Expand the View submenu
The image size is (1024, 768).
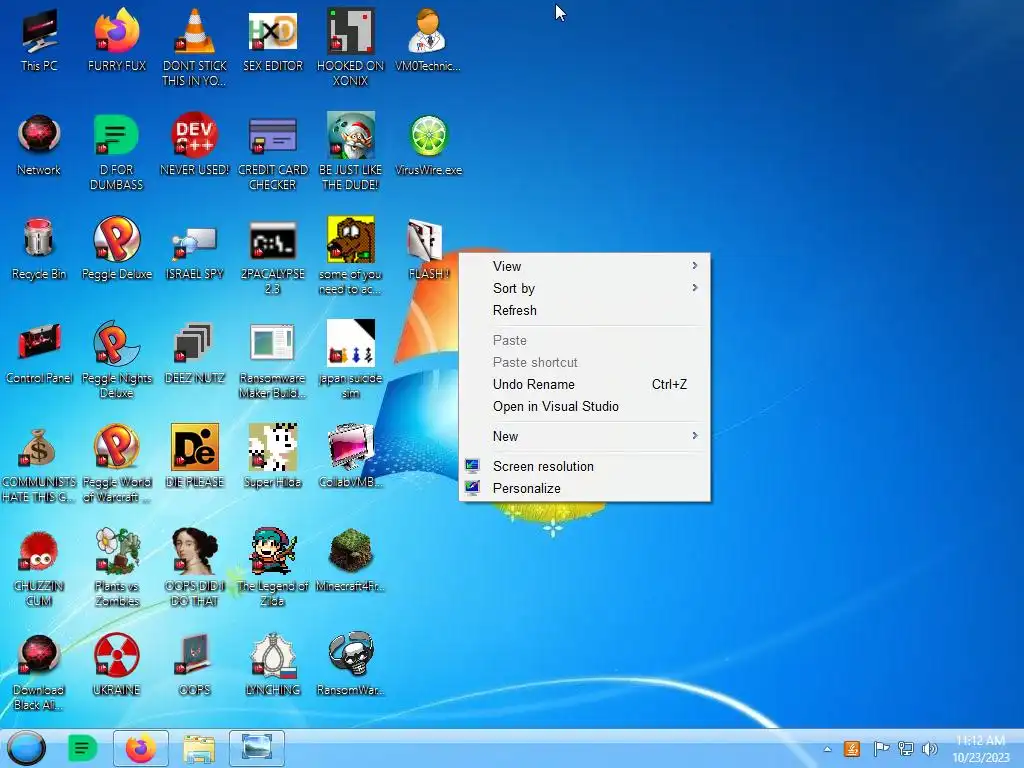(584, 266)
